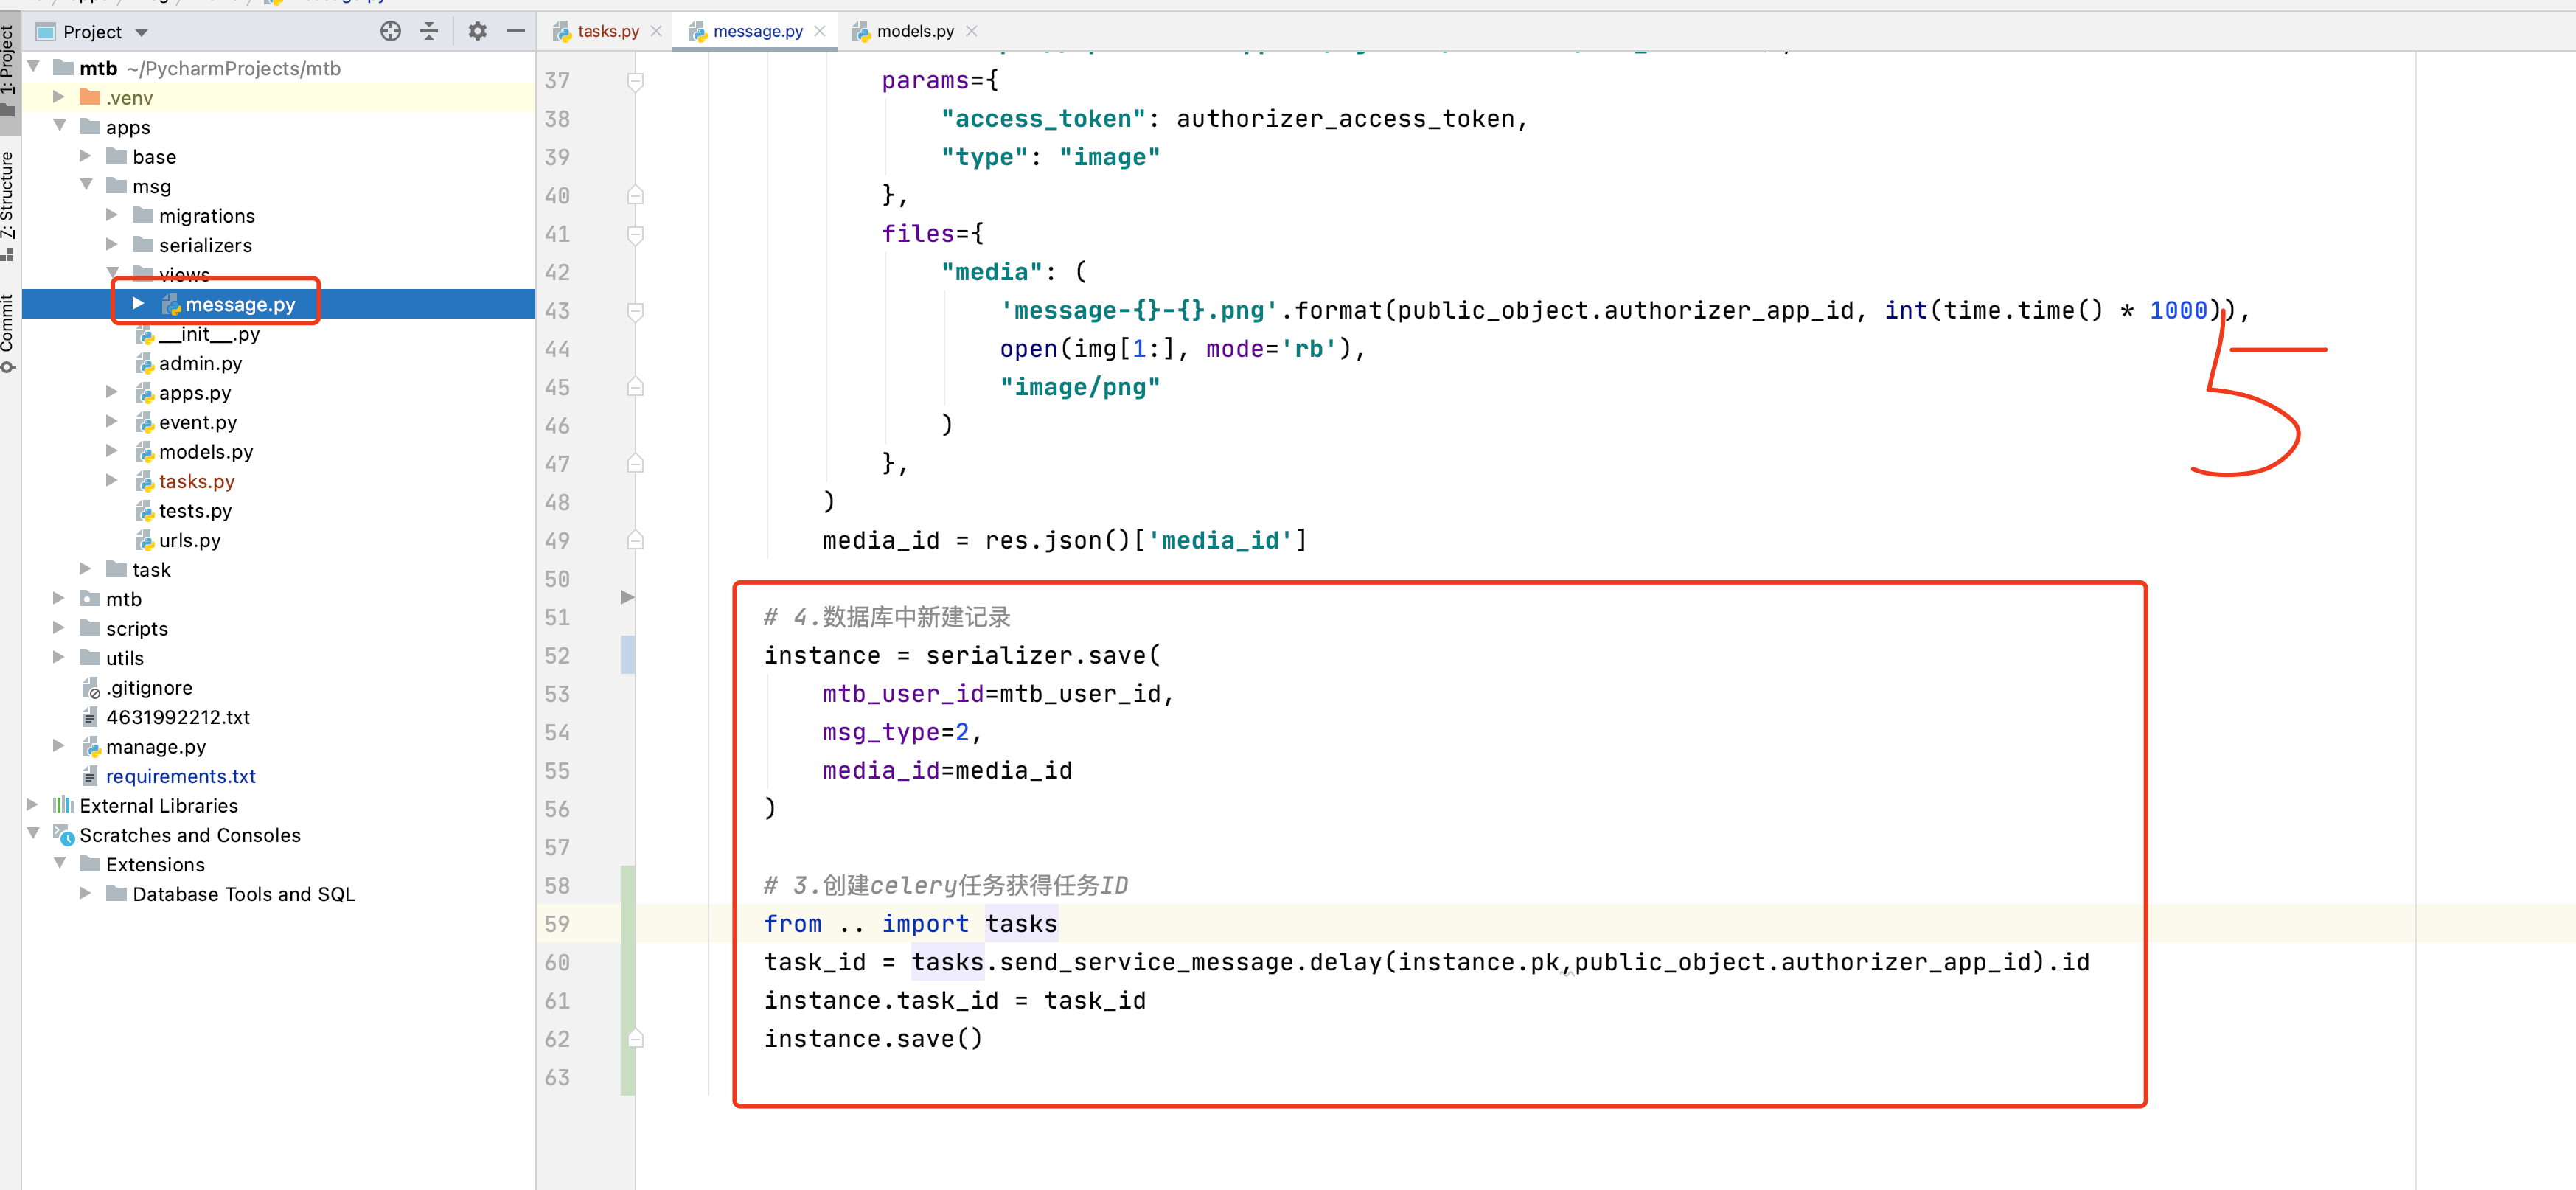Switch to the models.py tab

tap(914, 32)
